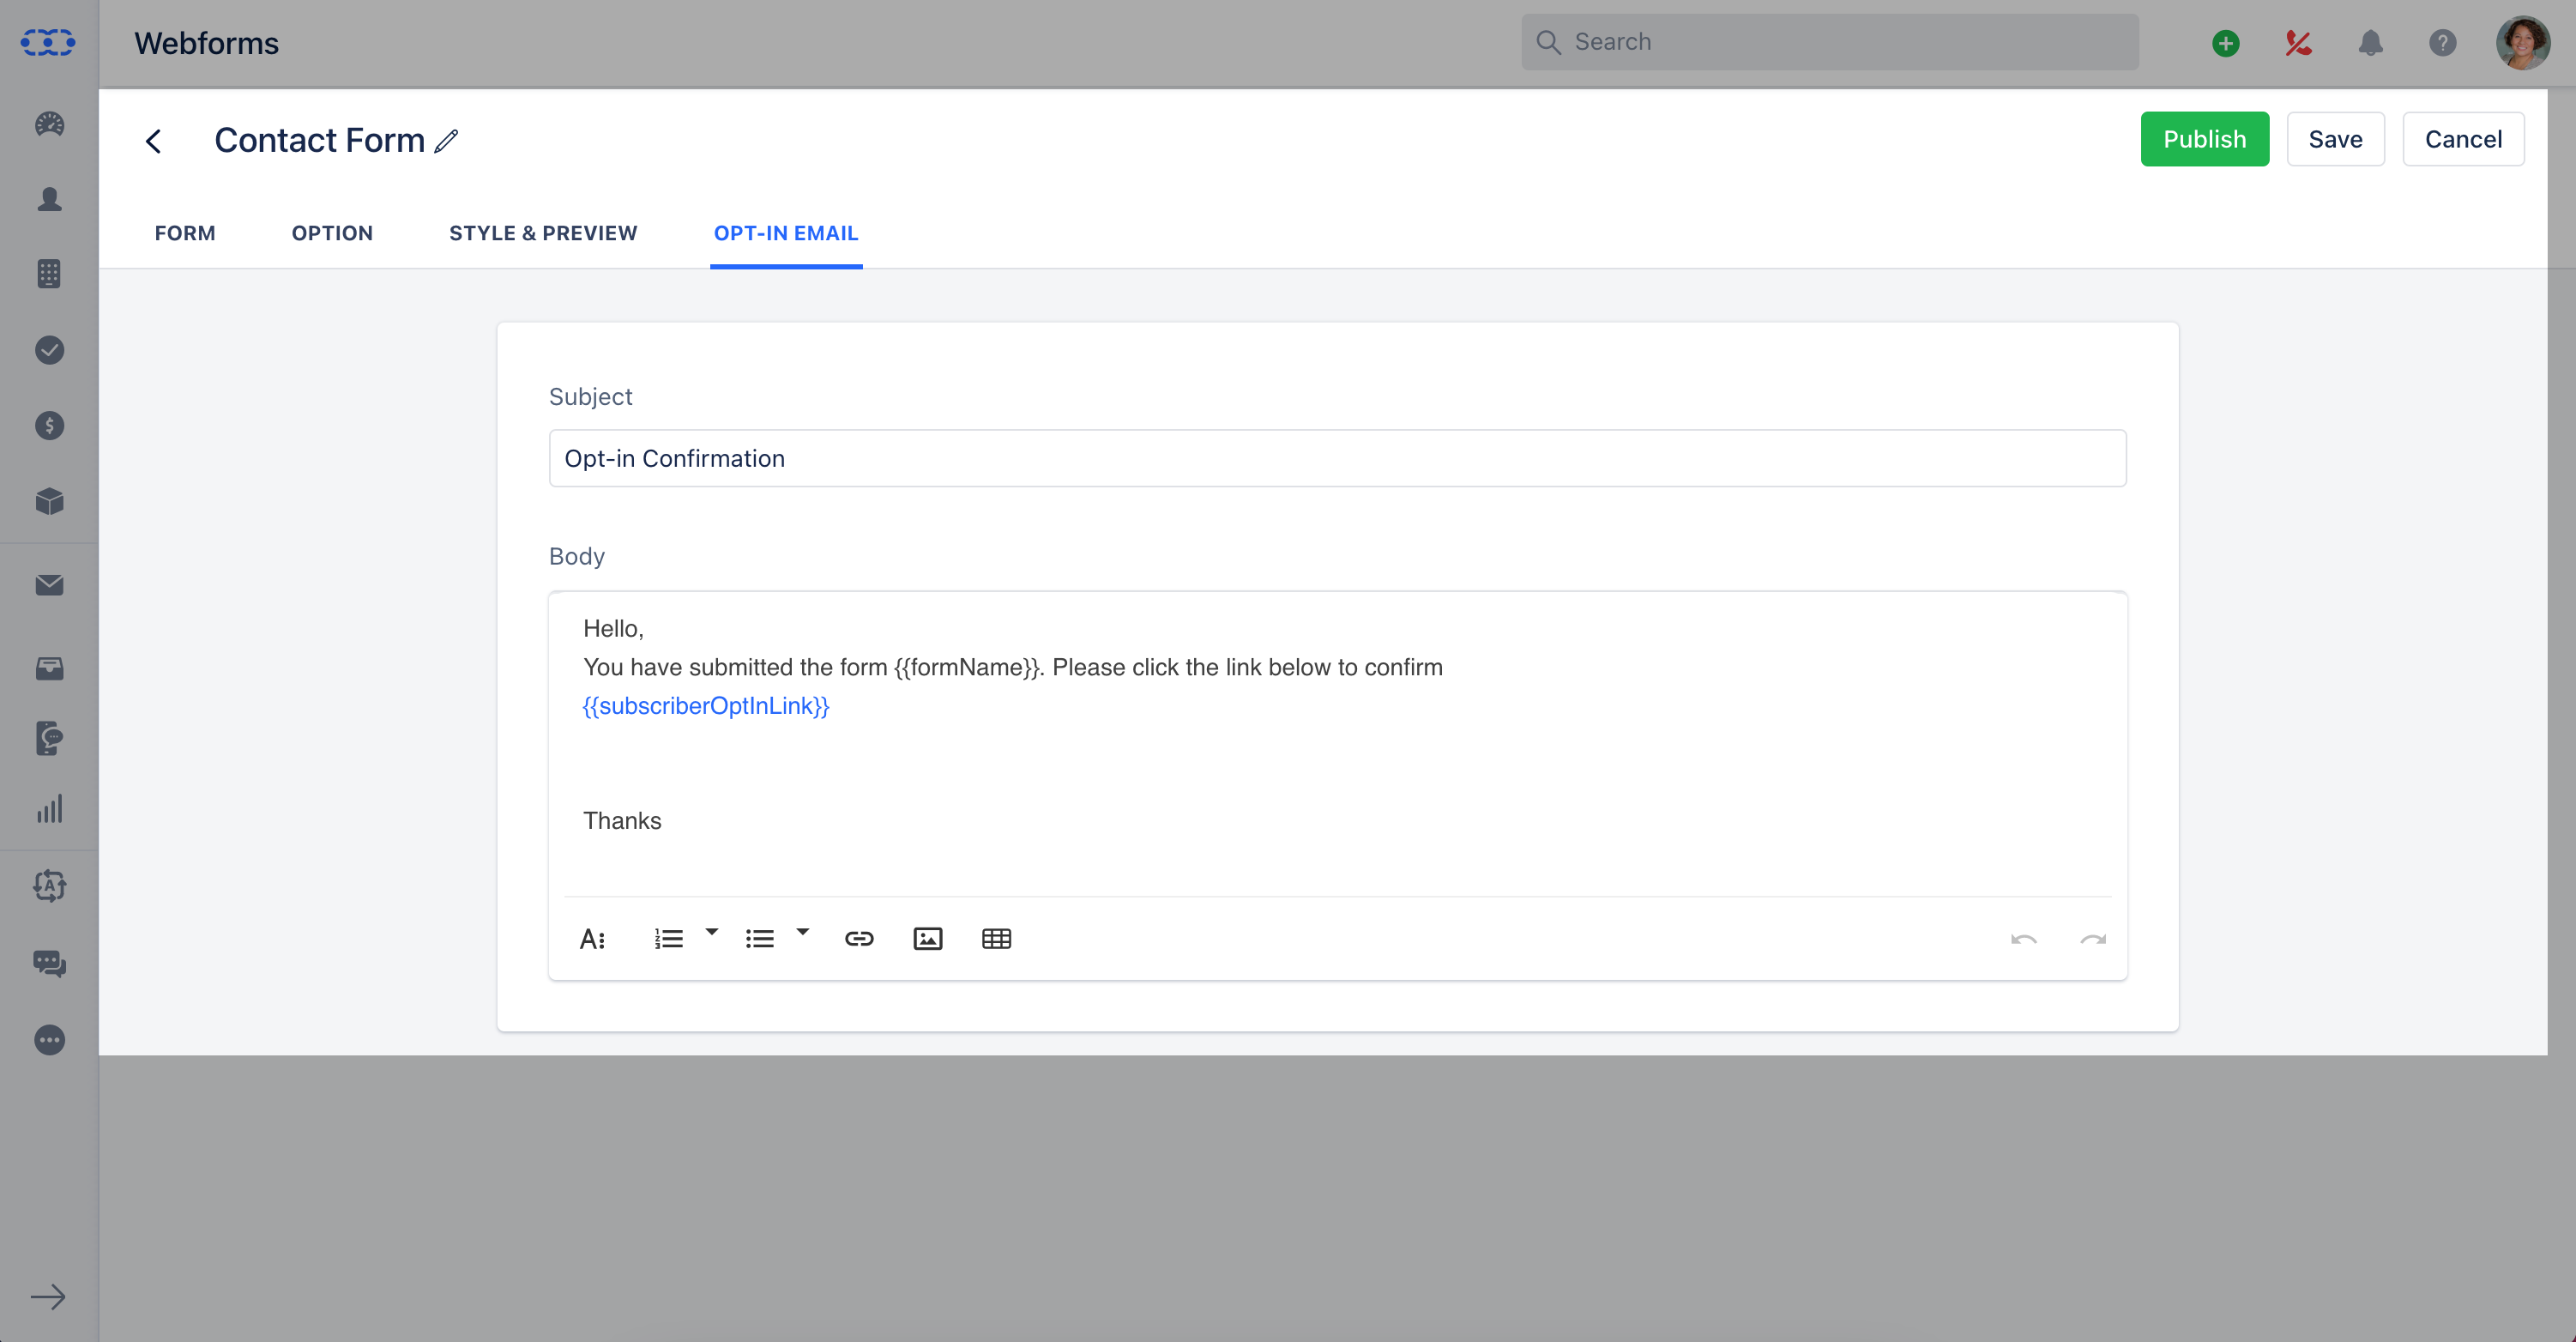2576x1342 pixels.
Task: Open the deals dollar icon
Action: tap(49, 426)
